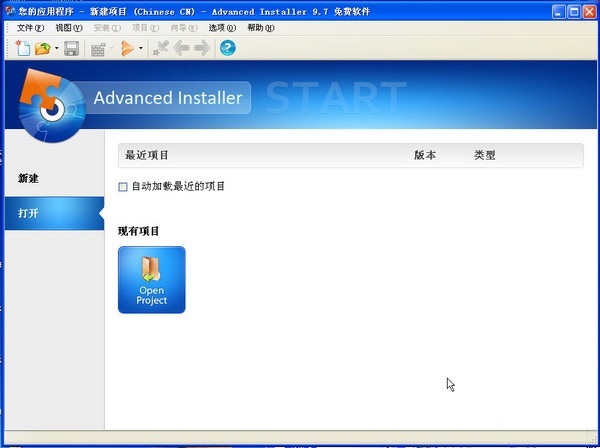The height and width of the screenshot is (448, 600).
Task: Open the 视图 menu
Action: click(x=69, y=28)
